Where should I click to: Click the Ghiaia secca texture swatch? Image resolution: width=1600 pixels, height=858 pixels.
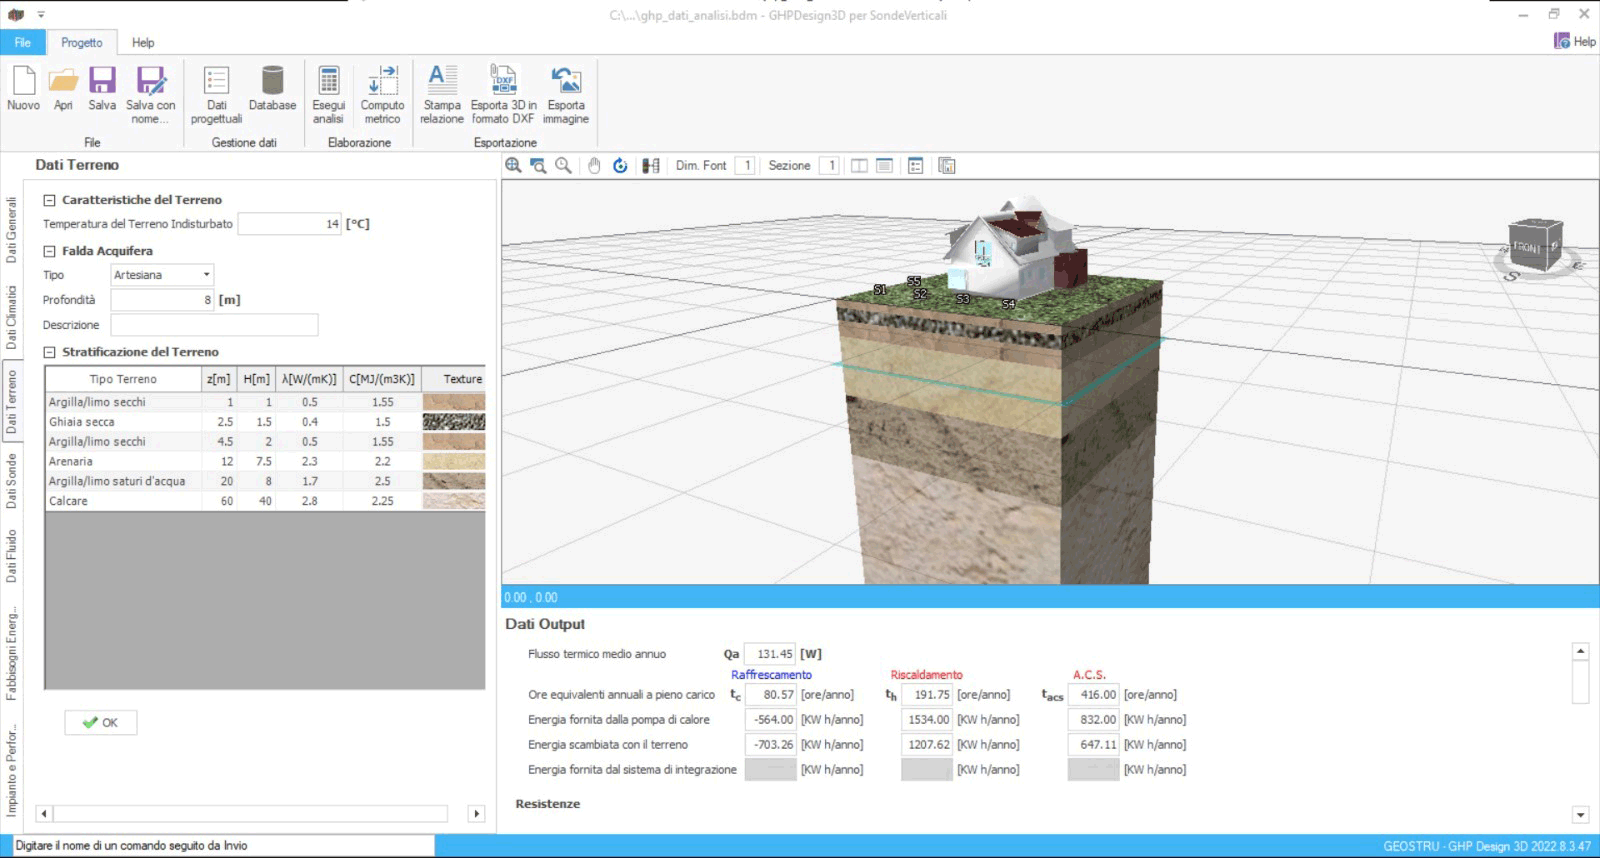click(453, 422)
